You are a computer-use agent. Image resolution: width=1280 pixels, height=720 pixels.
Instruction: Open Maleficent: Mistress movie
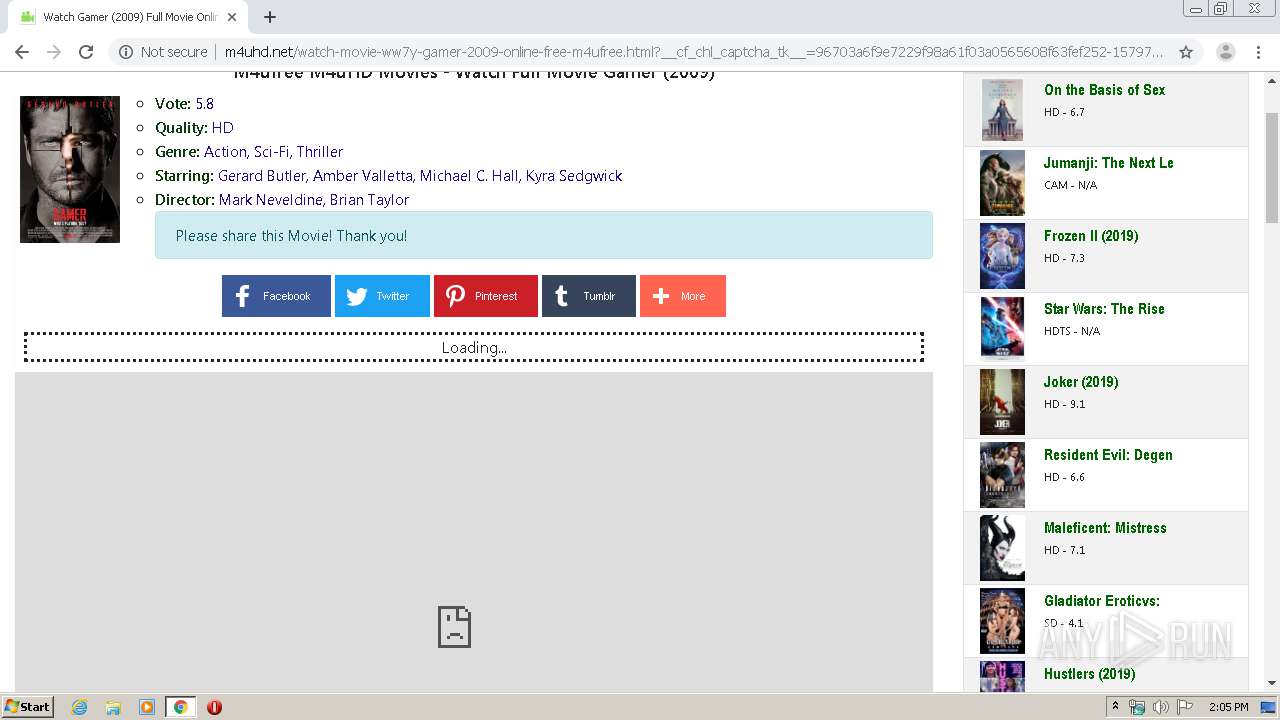1105,528
